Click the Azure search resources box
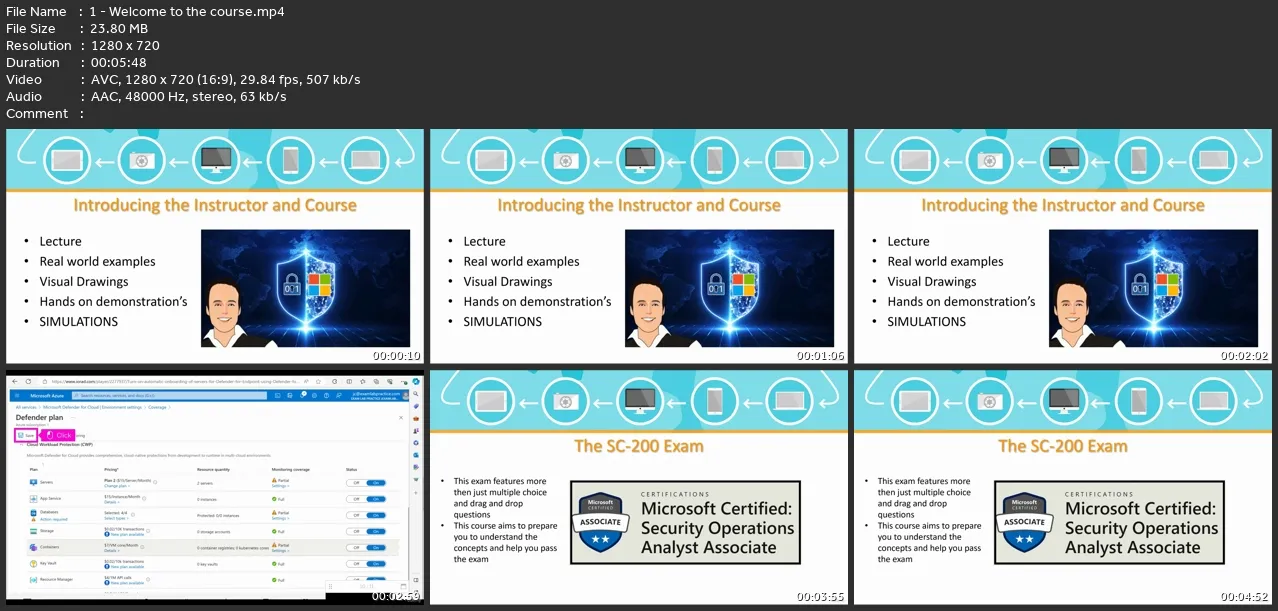1278x611 pixels. (169, 395)
